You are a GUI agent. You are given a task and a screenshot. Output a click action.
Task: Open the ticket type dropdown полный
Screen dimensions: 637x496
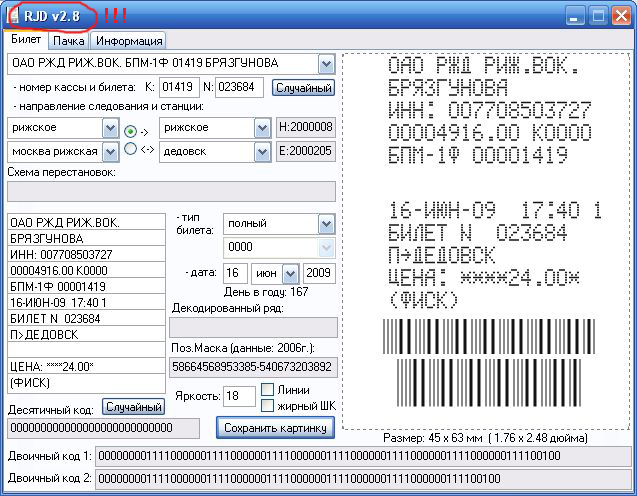[x=327, y=224]
